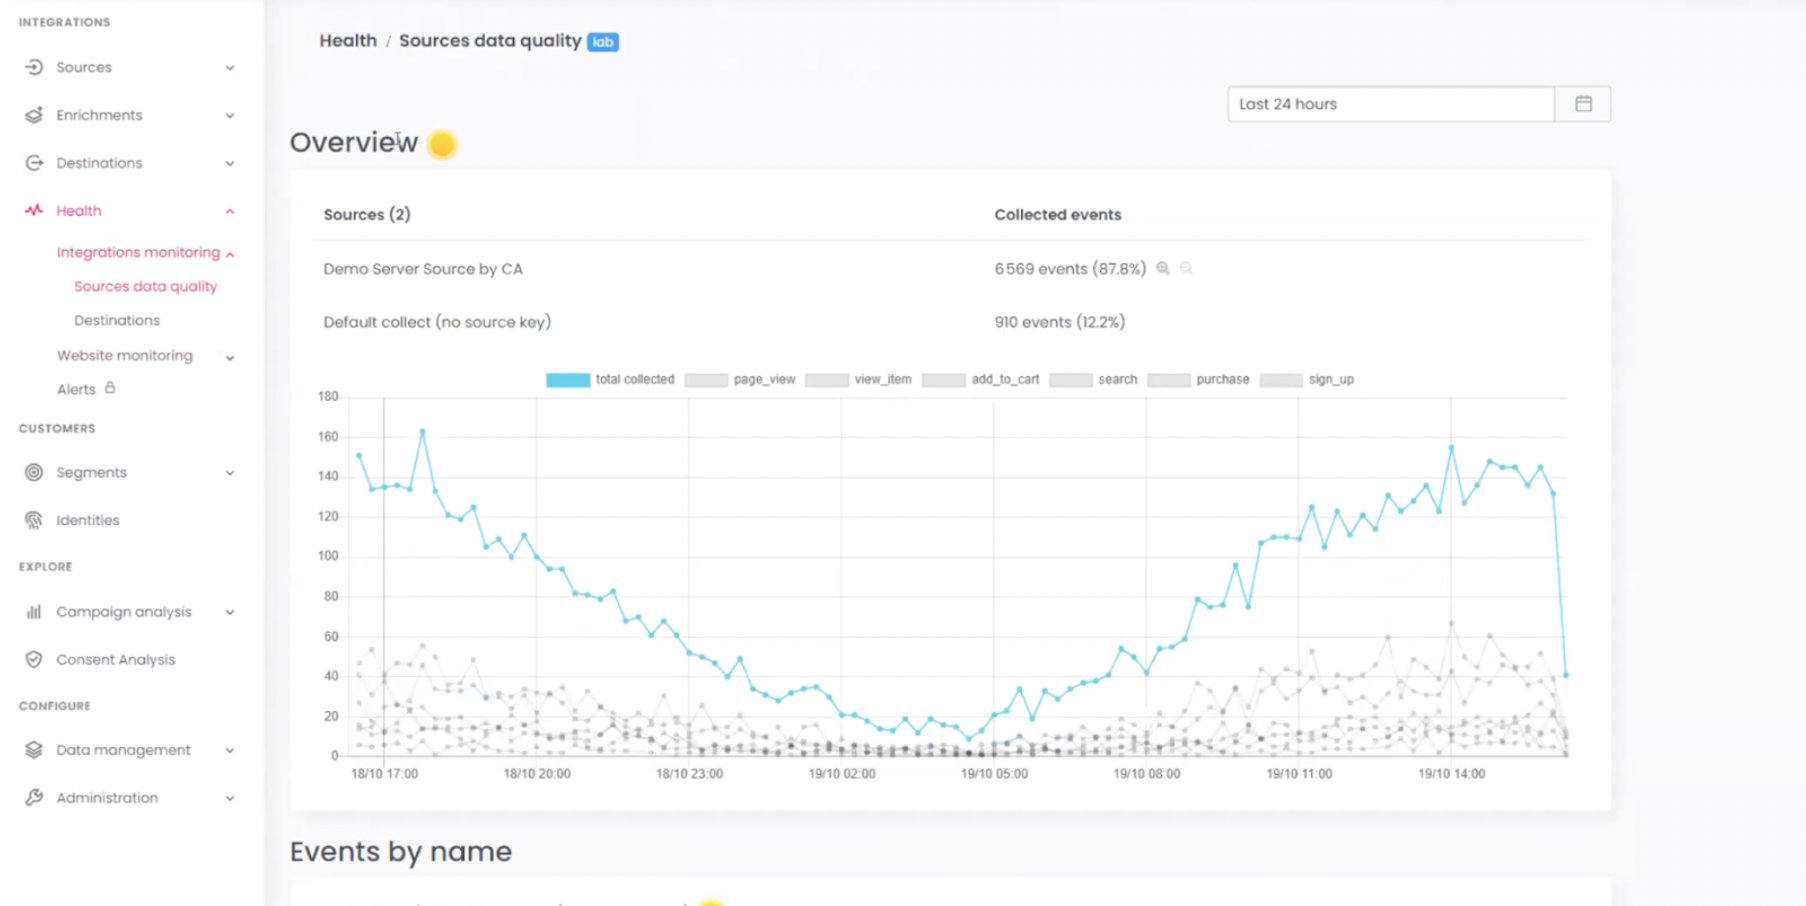Zoom out on Demo Server Source events
This screenshot has height=906, width=1806.
point(1186,268)
